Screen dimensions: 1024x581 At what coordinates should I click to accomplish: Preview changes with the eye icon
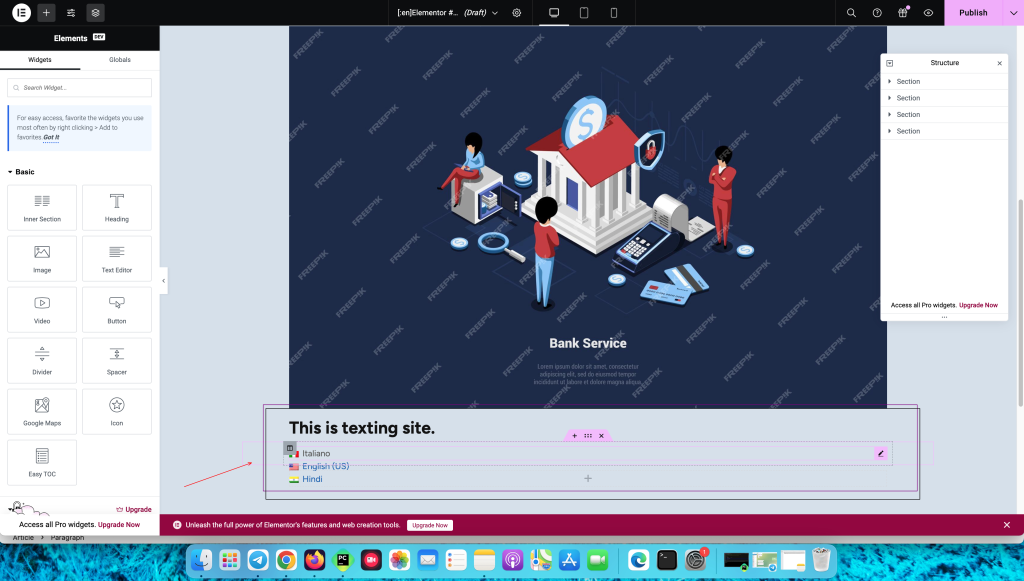(x=928, y=12)
